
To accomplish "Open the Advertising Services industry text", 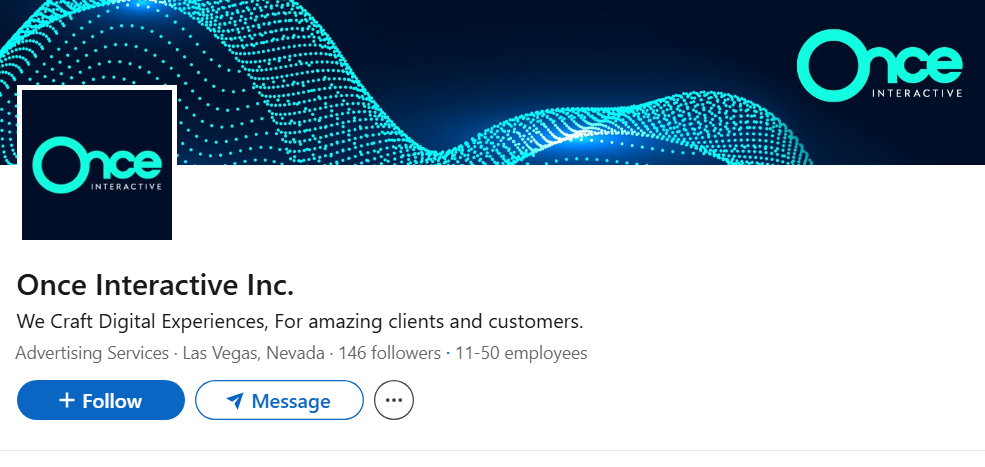I will 92,353.
